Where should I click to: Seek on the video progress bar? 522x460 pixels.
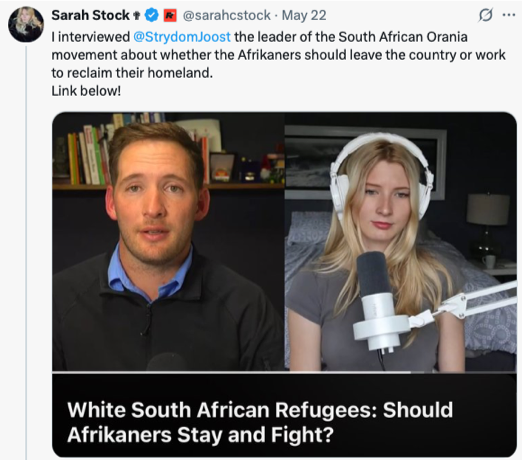pyautogui.click(x=284, y=372)
